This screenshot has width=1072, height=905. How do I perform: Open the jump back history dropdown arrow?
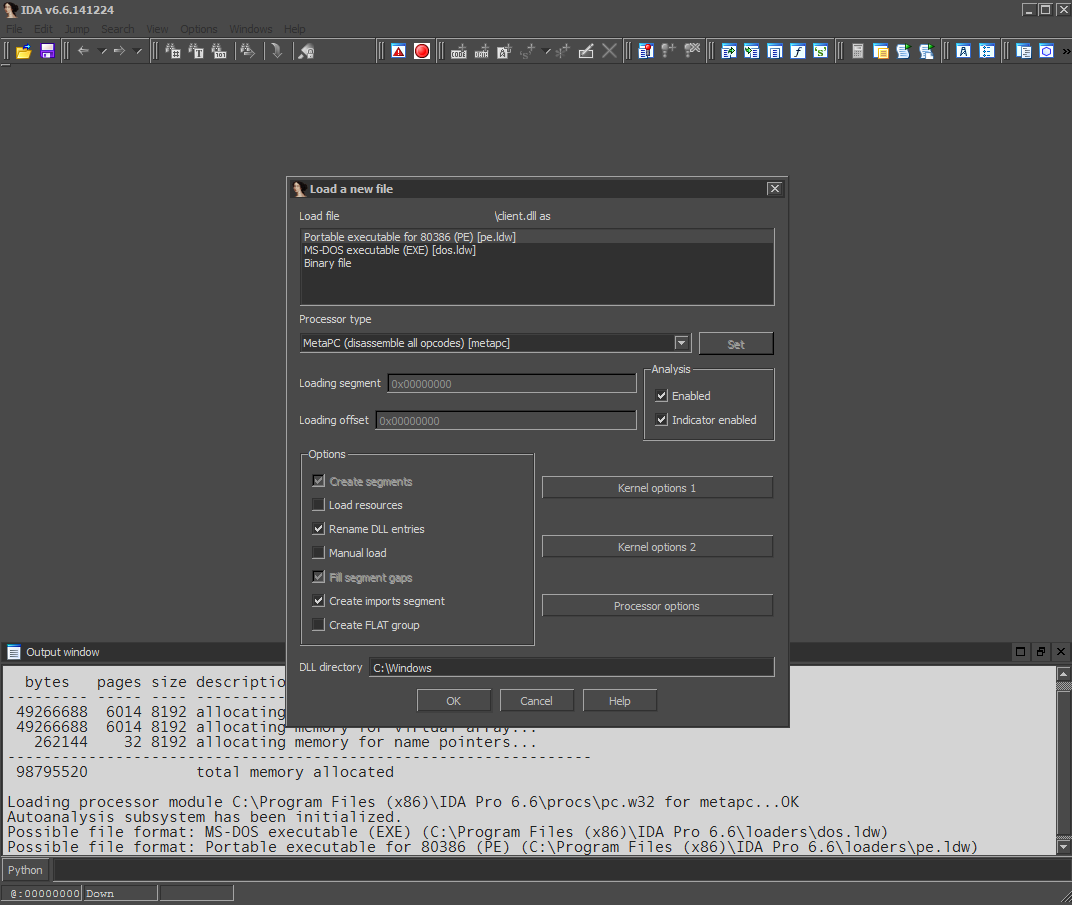point(103,51)
